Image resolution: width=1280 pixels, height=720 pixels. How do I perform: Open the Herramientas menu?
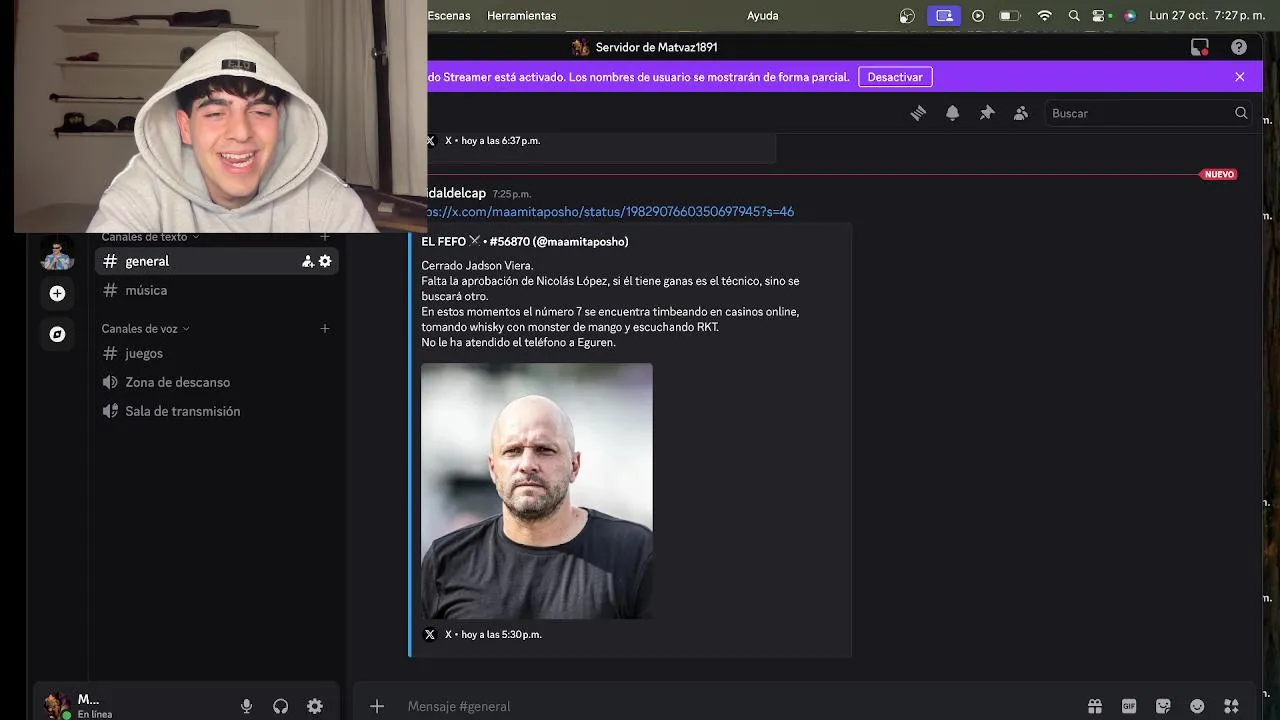[521, 15]
